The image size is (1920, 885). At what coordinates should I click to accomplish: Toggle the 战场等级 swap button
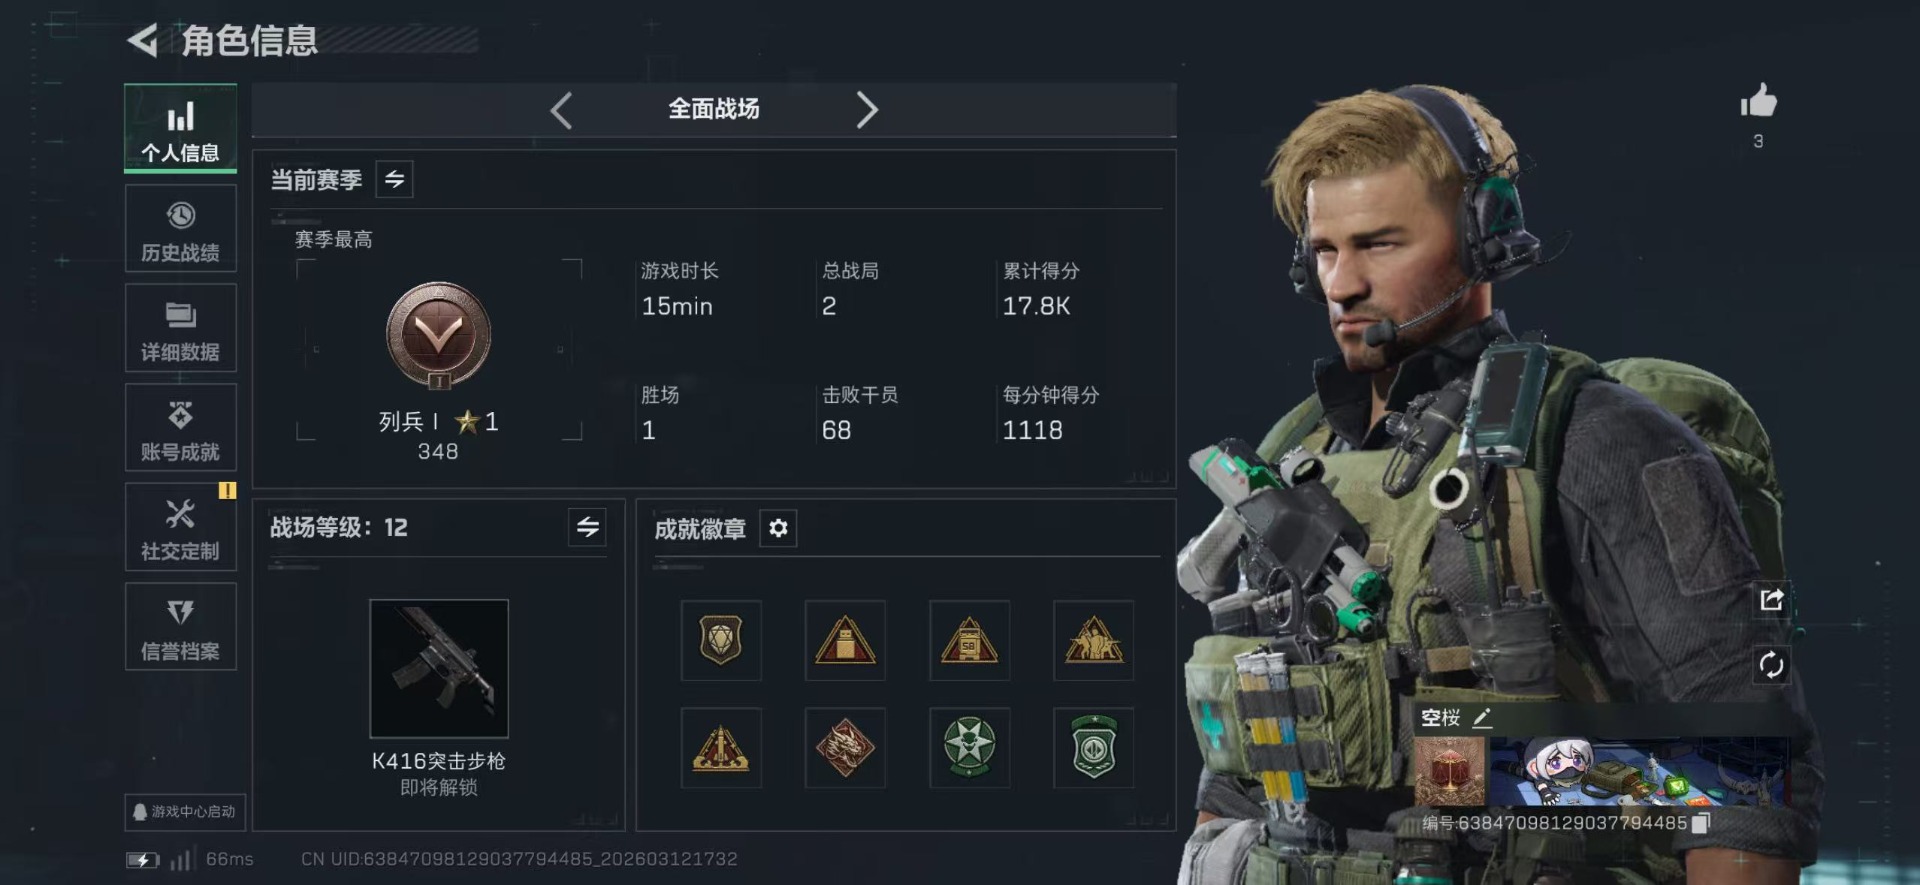click(588, 527)
